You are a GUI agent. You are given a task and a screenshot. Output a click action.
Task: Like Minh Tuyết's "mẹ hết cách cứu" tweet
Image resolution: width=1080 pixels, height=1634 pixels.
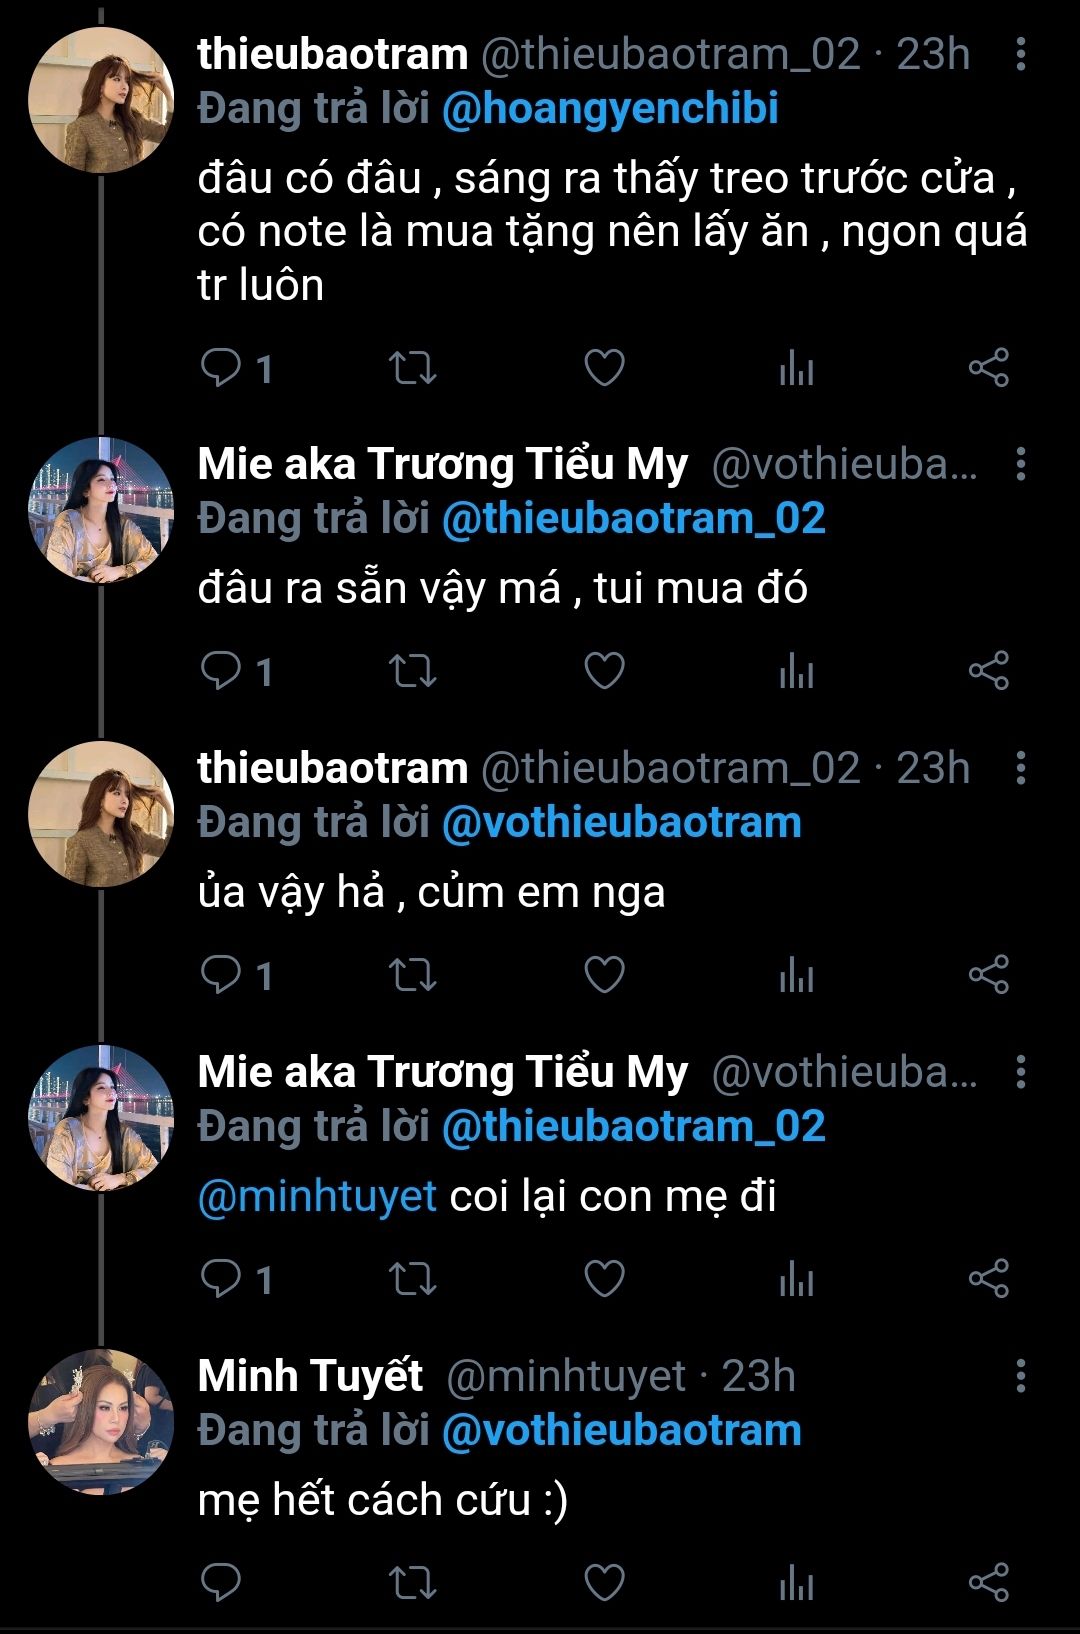pyautogui.click(x=604, y=1582)
